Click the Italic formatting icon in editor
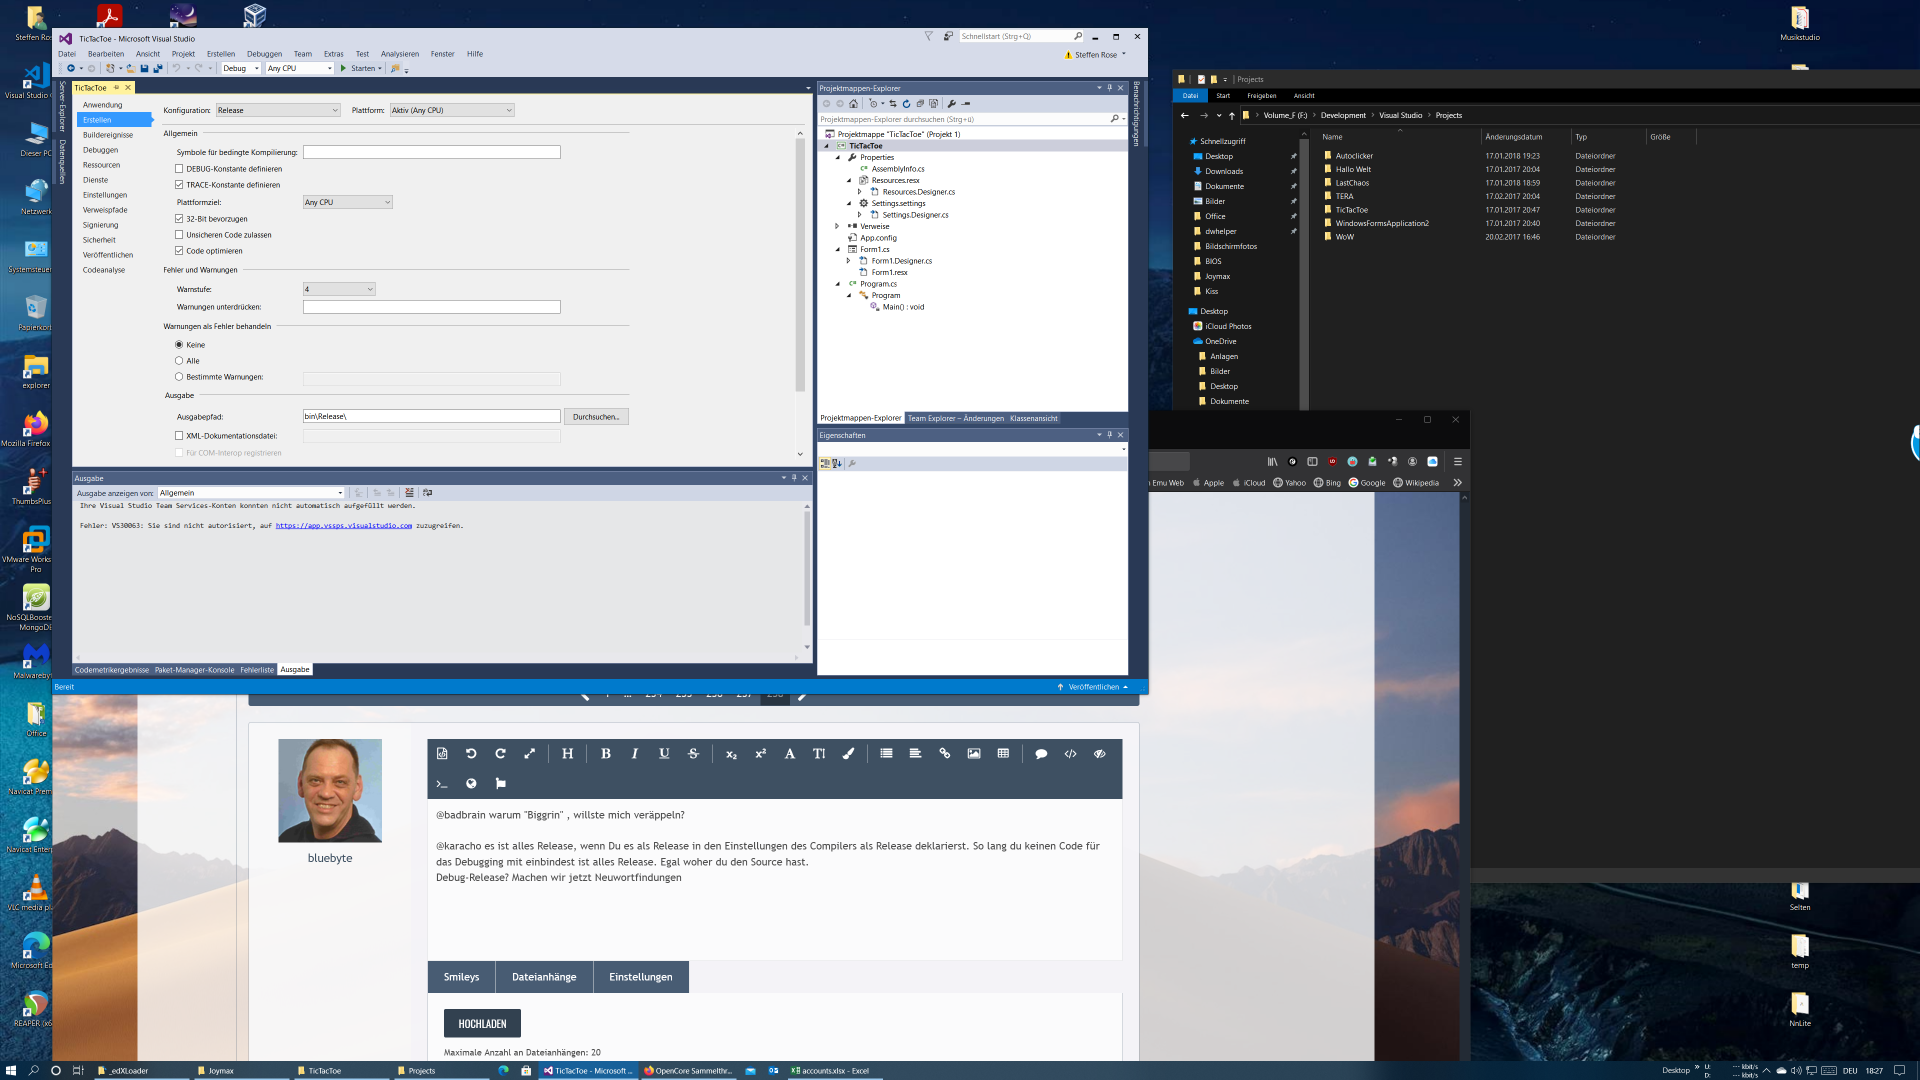Viewport: 1920px width, 1080px height. coord(634,754)
